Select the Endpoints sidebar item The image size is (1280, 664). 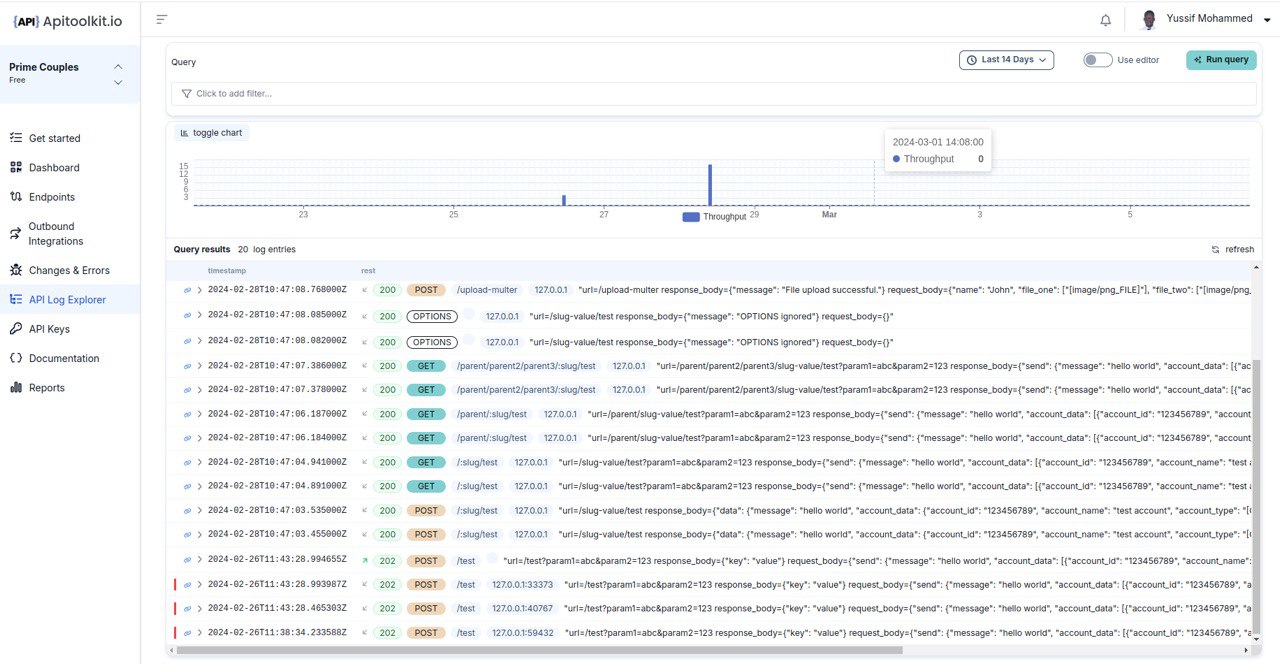(x=50, y=197)
